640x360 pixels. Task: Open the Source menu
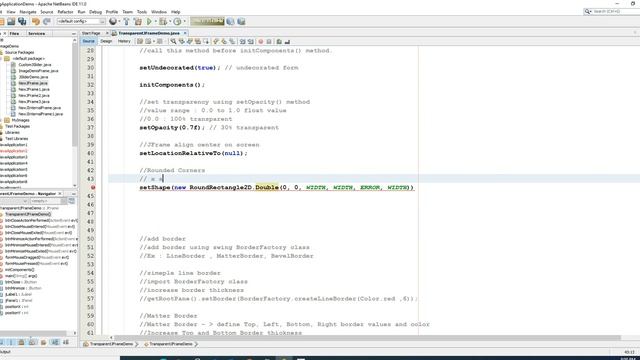click(x=47, y=12)
